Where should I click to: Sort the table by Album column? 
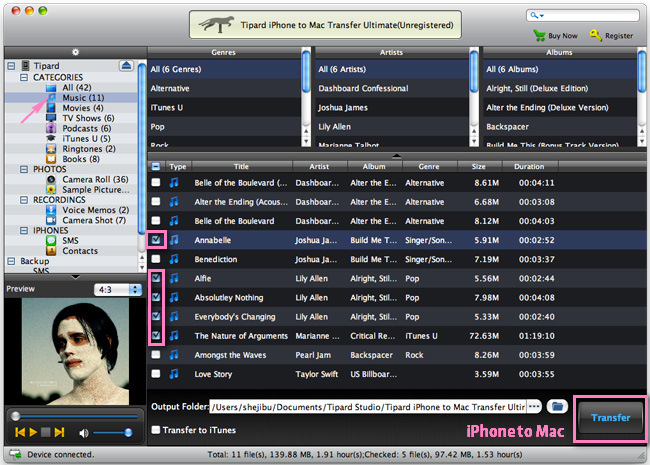(x=374, y=167)
